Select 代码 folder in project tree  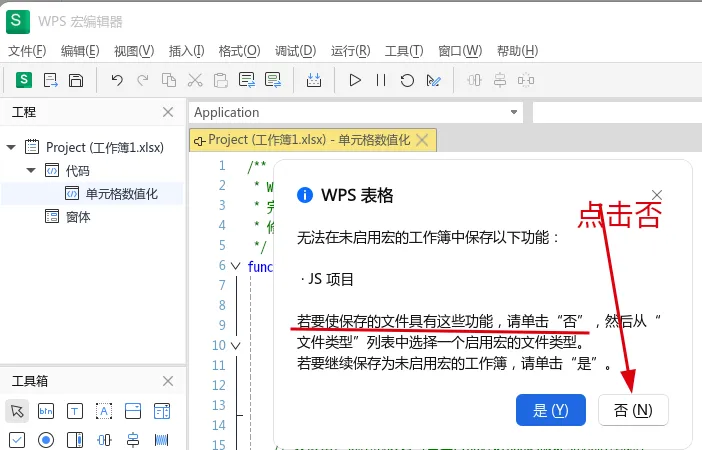(77, 170)
